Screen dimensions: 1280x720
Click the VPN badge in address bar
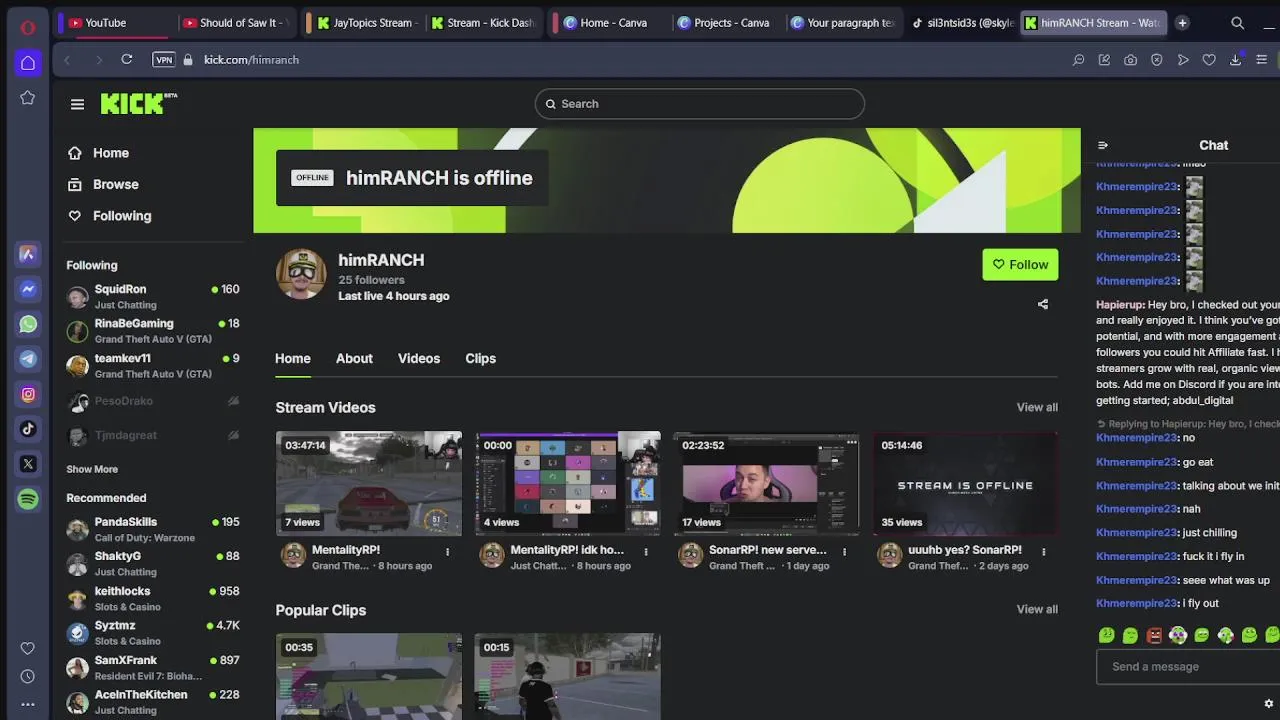163,60
